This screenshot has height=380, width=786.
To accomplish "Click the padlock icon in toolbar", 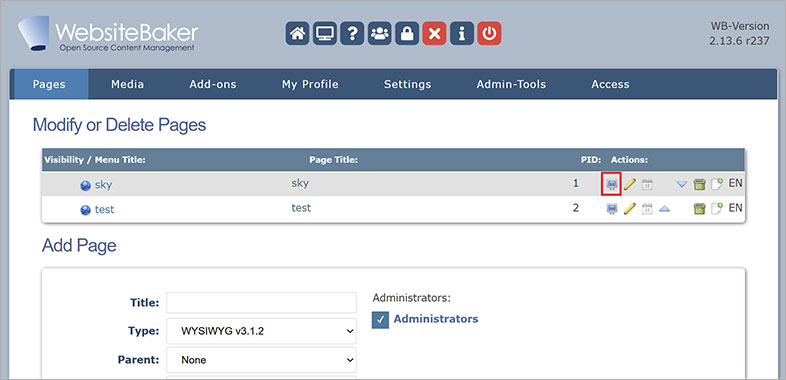I will pyautogui.click(x=407, y=34).
